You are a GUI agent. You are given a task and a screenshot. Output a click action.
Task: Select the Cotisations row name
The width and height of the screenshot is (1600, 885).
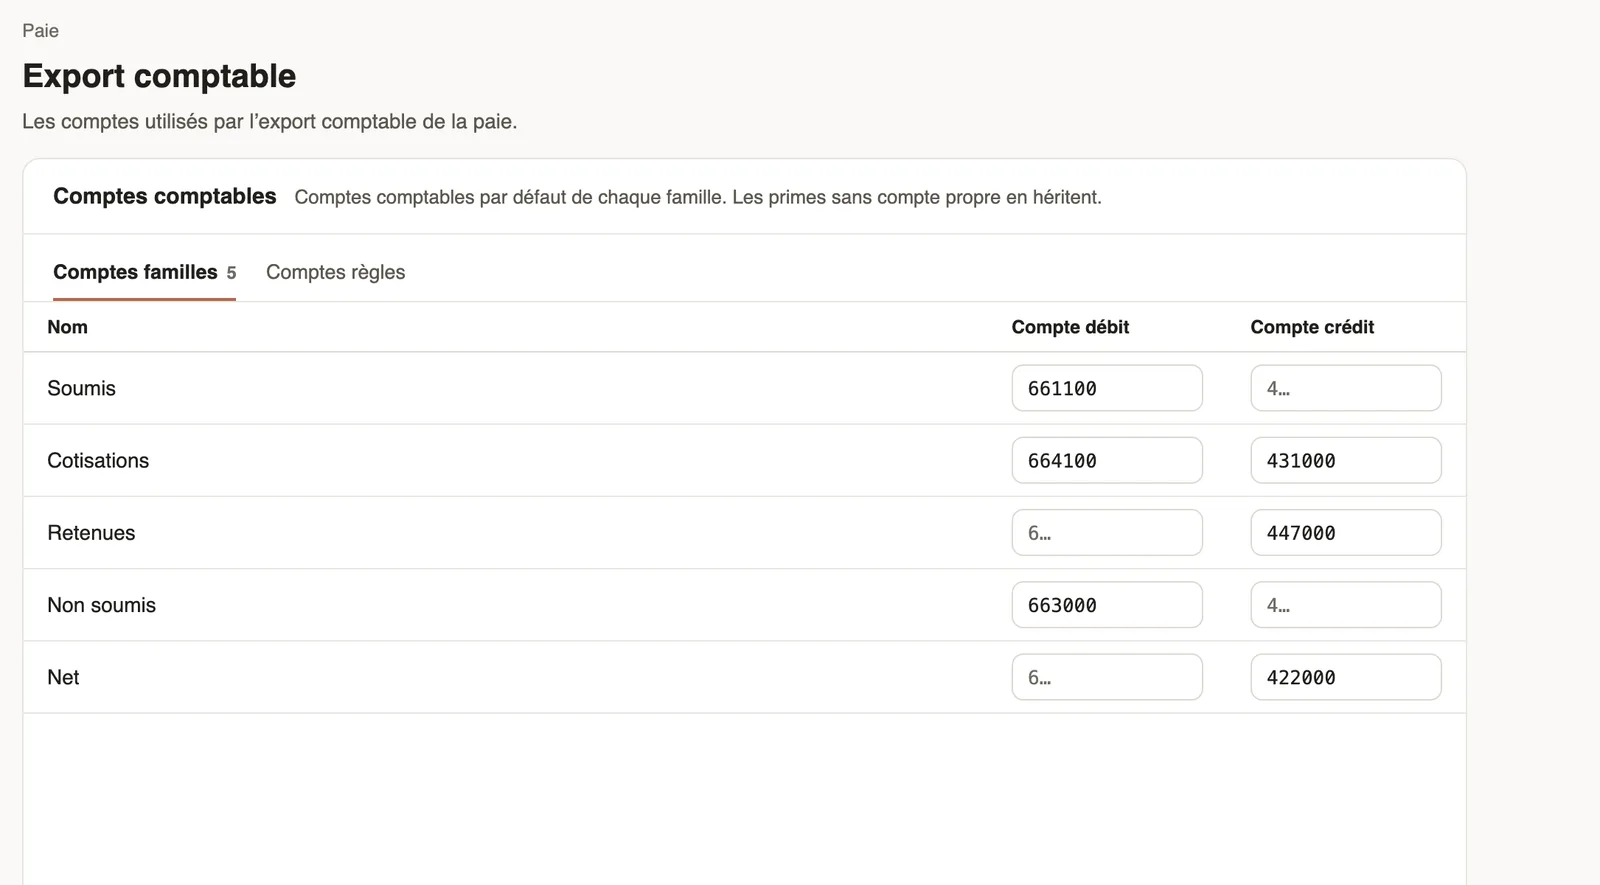98,460
